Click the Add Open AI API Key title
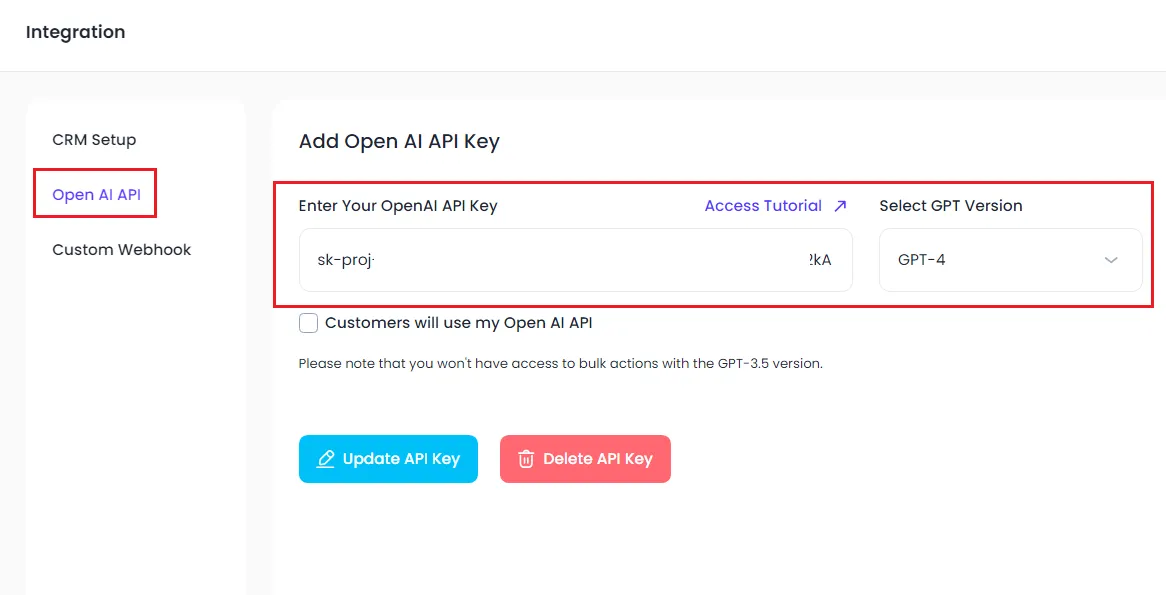1166x595 pixels. (x=399, y=141)
